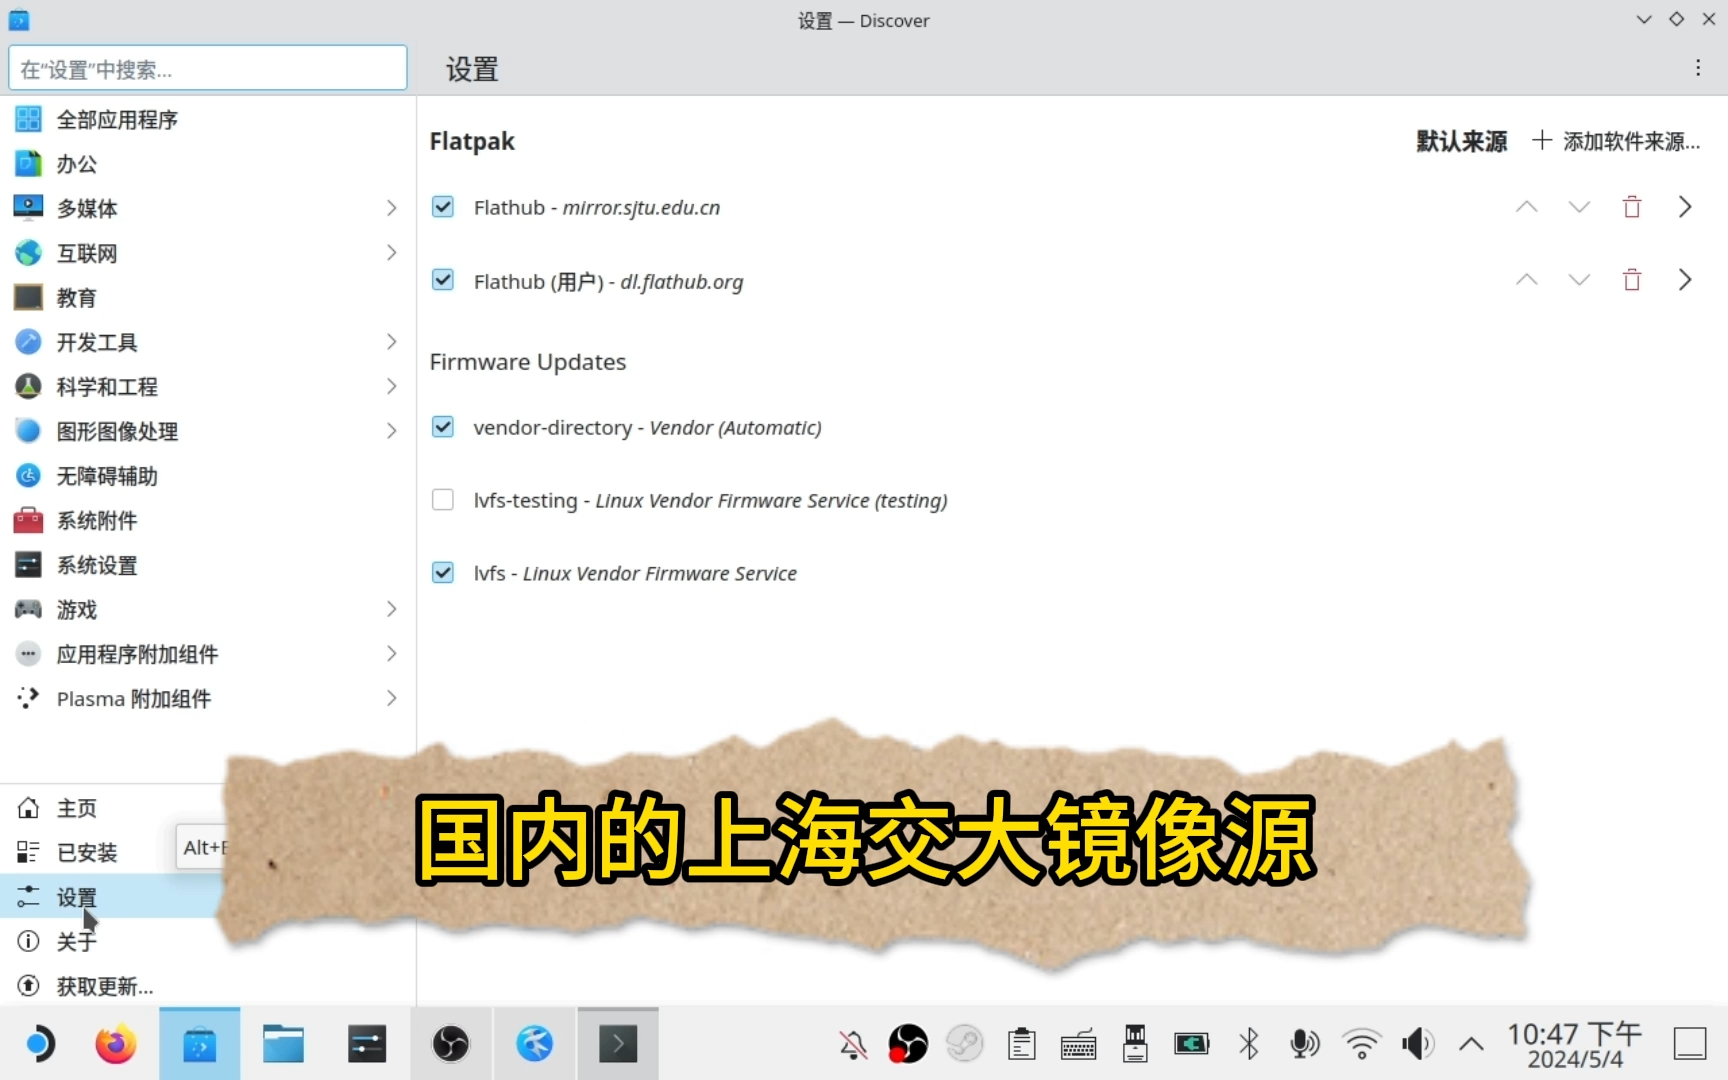1728x1080 pixels.
Task: Delete the dl.flathub.org user source
Action: (x=1632, y=280)
